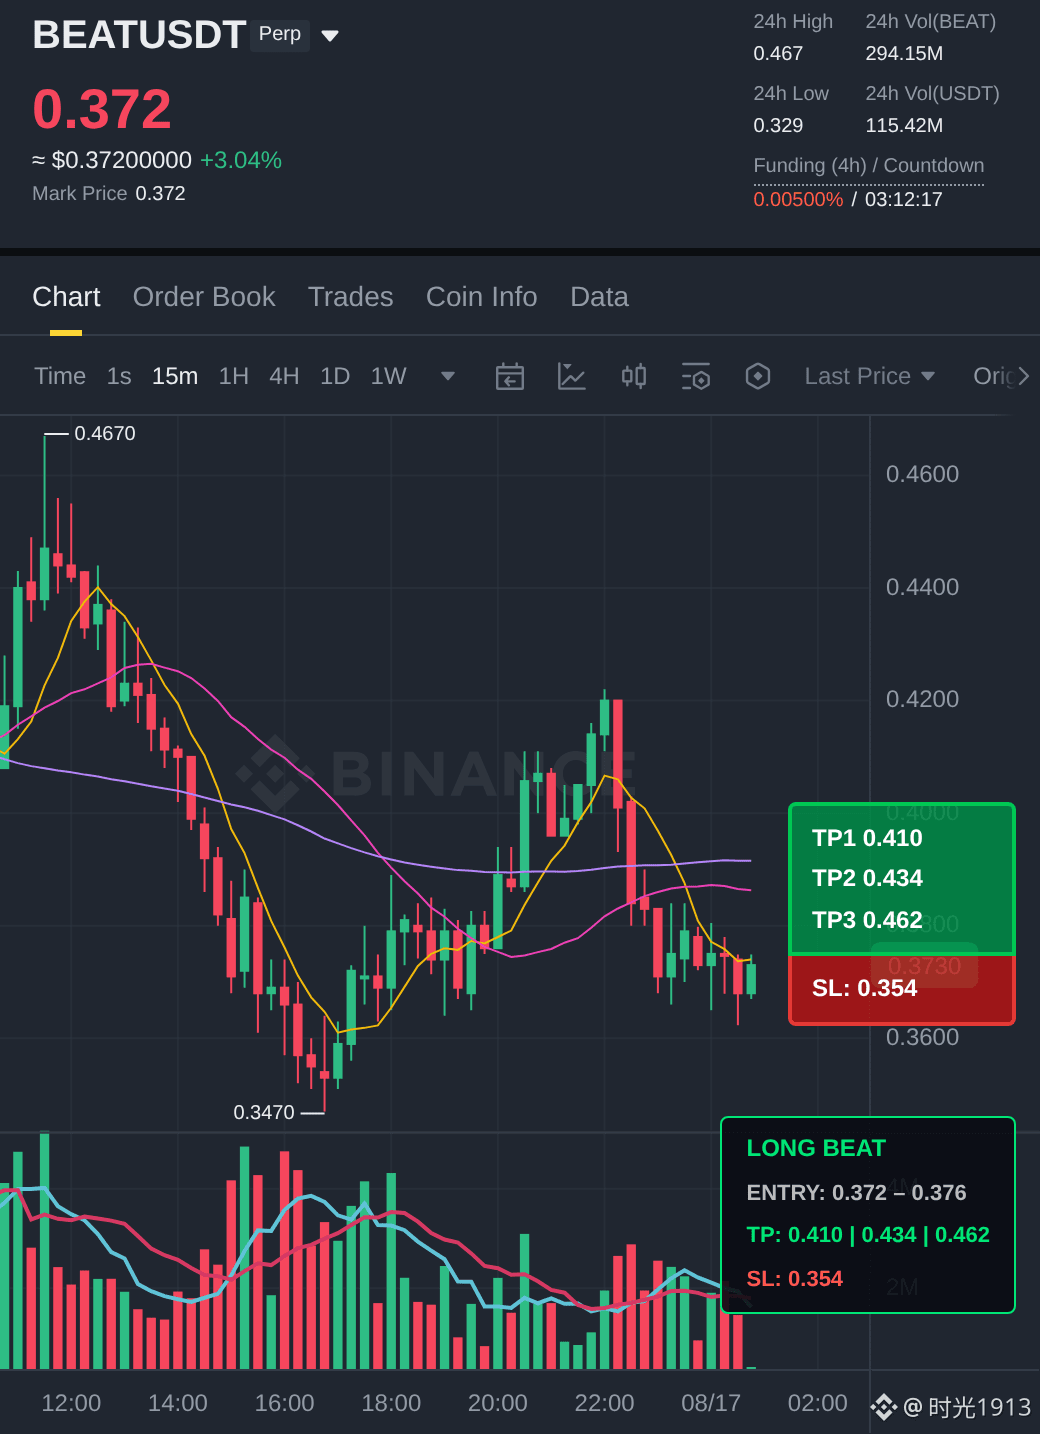
Task: Click the Mark Price 0.372 text
Action: [x=109, y=193]
